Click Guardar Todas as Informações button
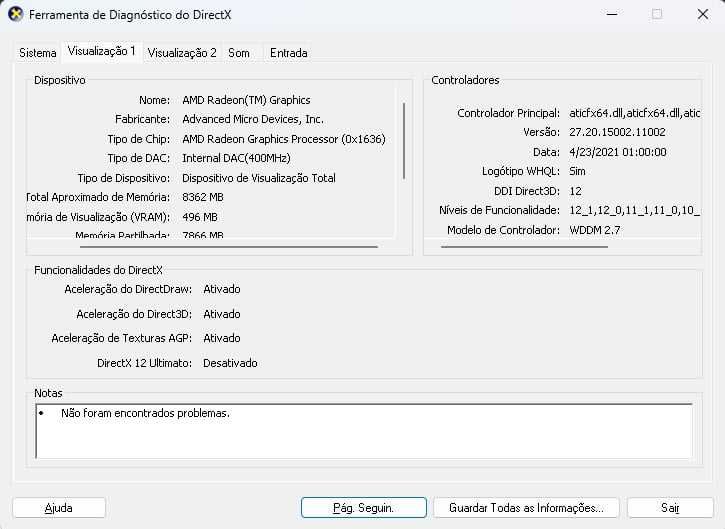 pyautogui.click(x=526, y=508)
